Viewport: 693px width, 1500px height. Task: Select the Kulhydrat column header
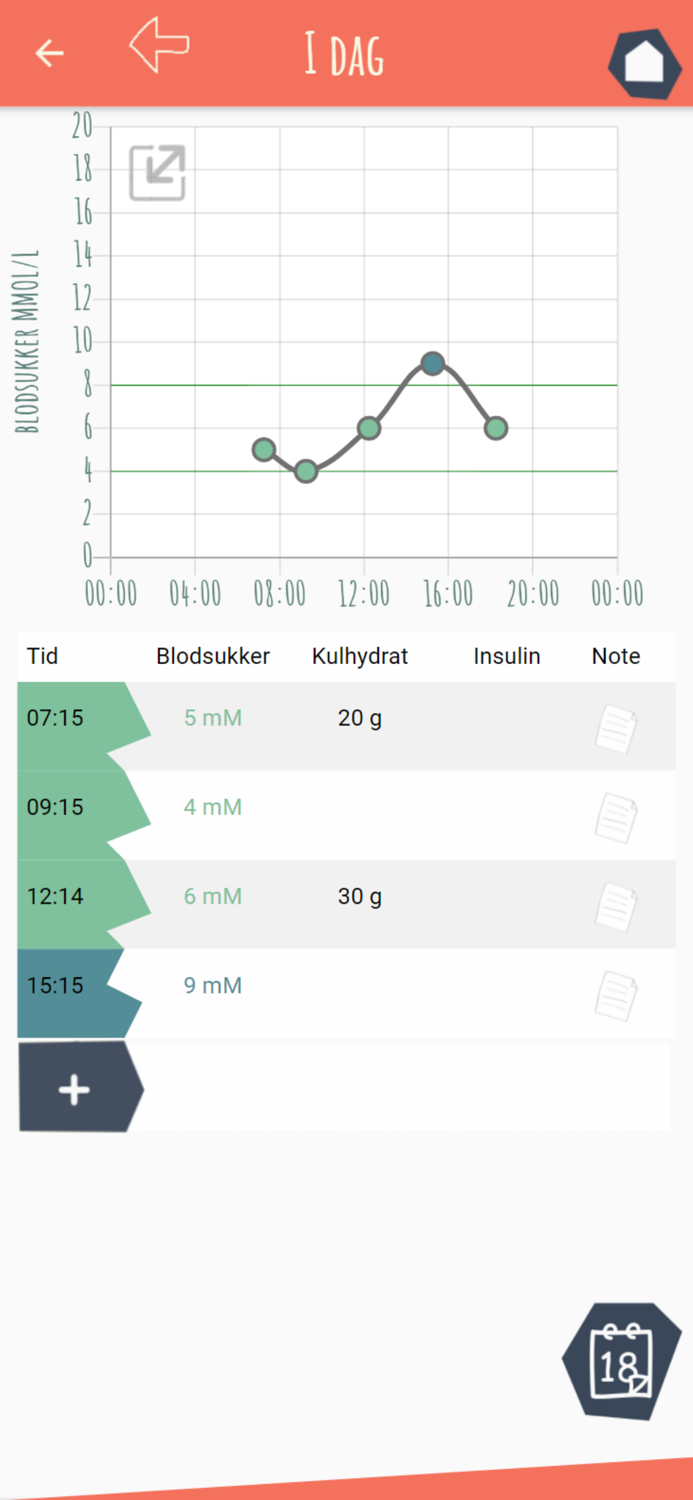pos(360,656)
